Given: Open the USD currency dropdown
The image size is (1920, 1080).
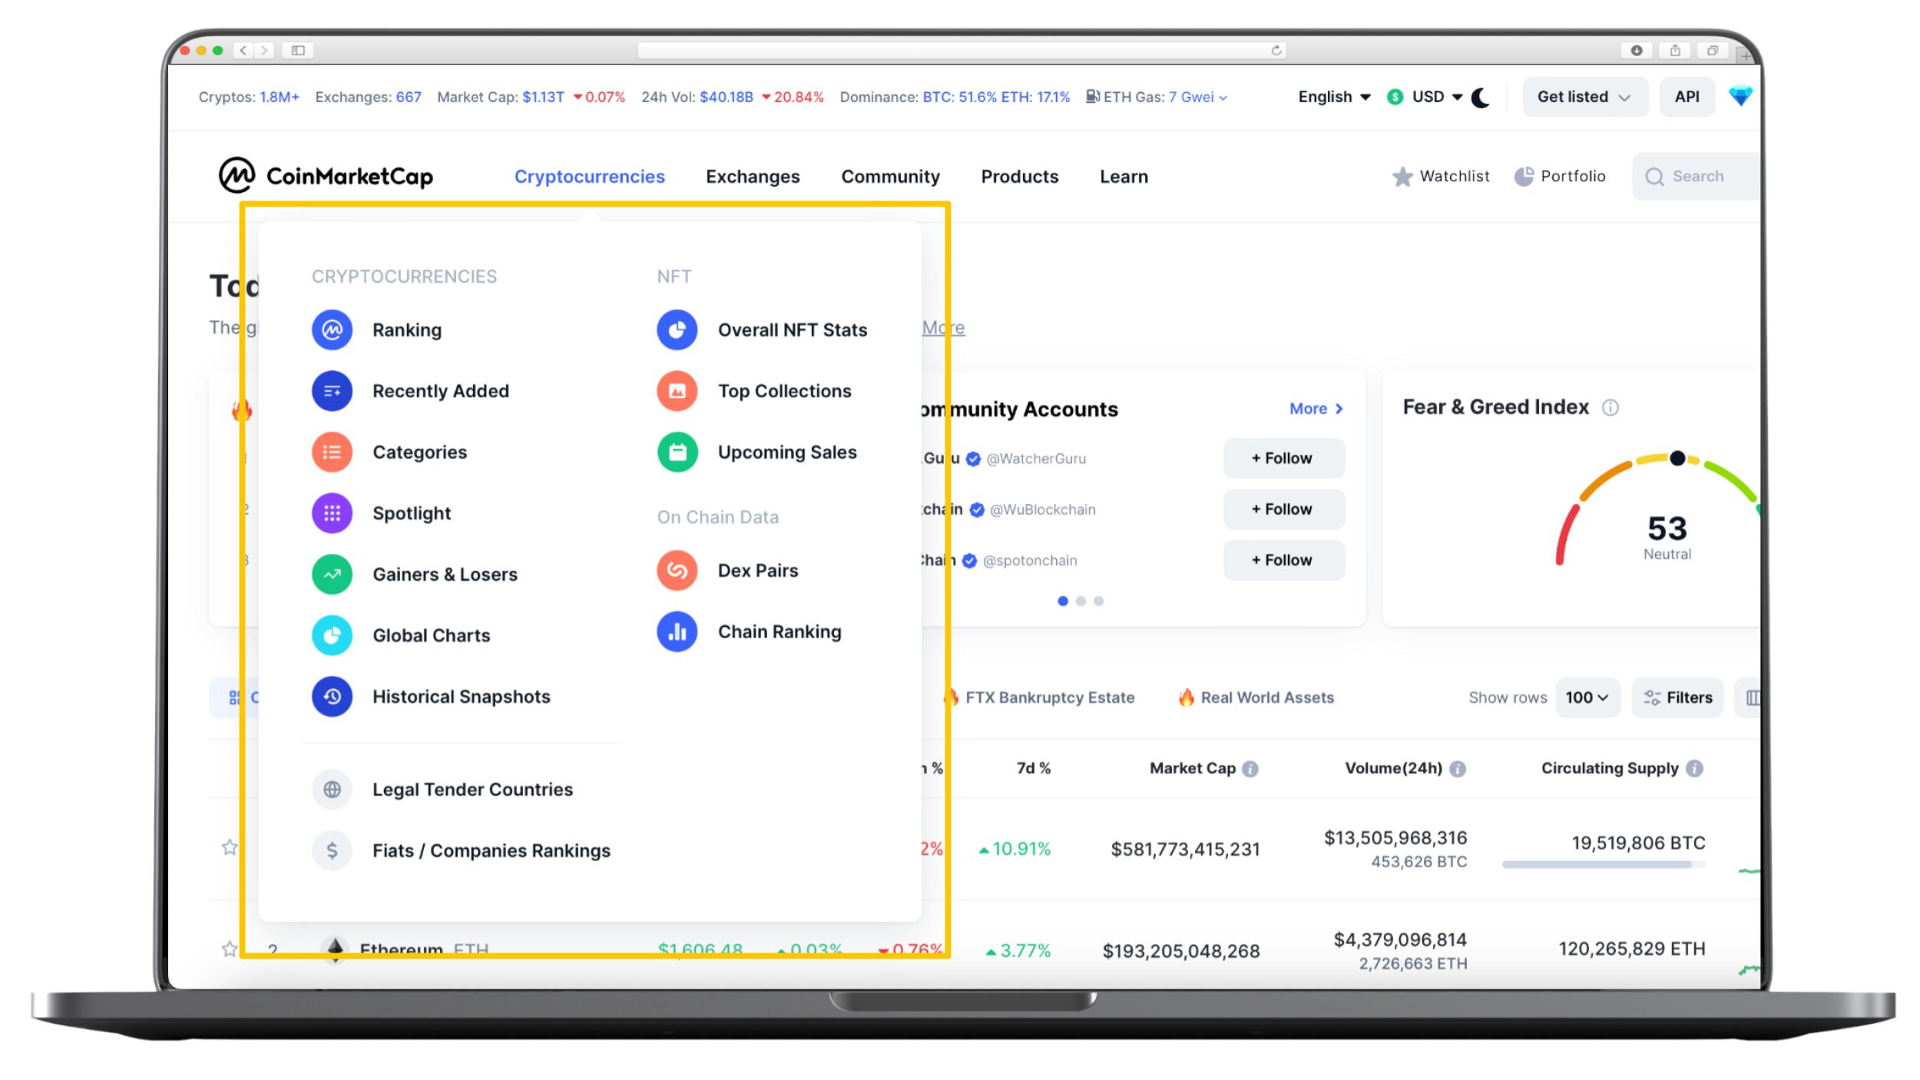Looking at the screenshot, I should click(1425, 97).
